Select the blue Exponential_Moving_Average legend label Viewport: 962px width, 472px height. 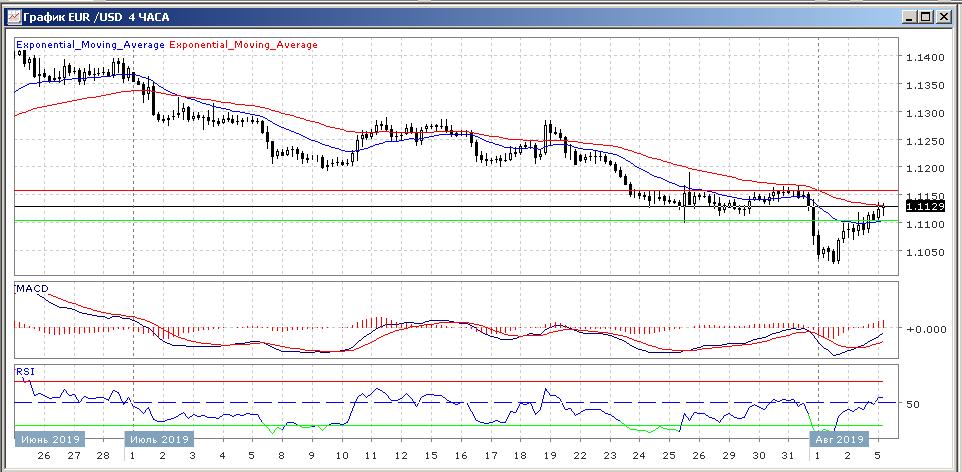tap(90, 45)
